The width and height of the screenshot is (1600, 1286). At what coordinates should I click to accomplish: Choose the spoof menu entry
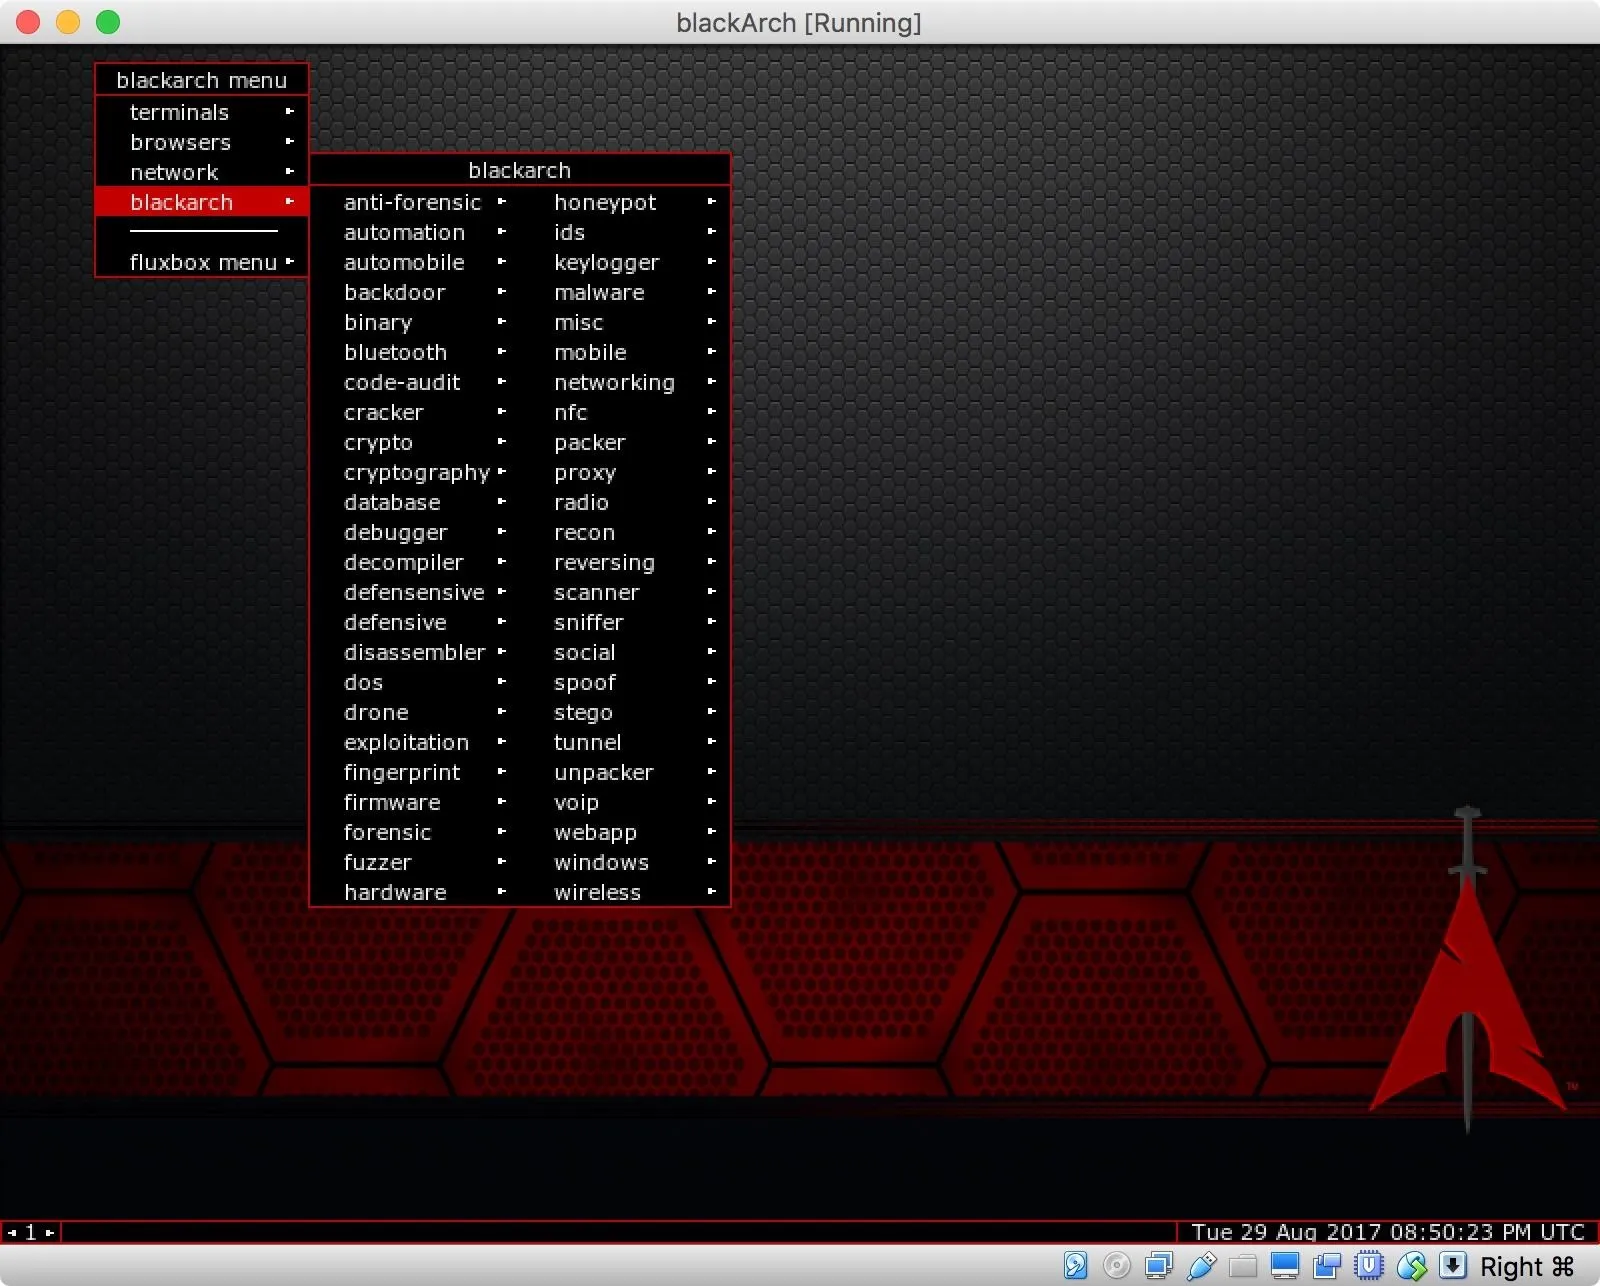click(x=625, y=682)
